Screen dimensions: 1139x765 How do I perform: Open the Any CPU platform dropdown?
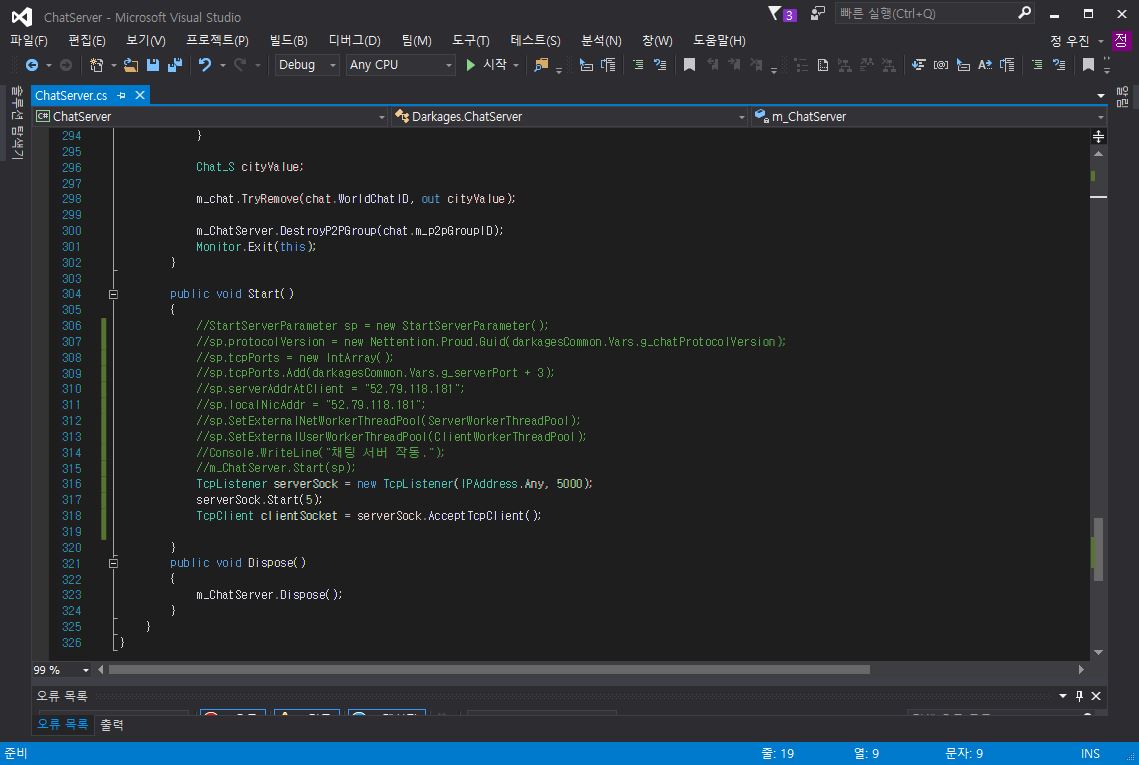coord(400,65)
